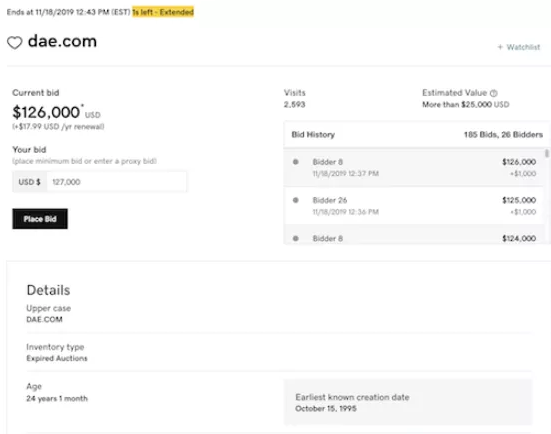551x434 pixels.
Task: Click the highlighted time left Extended notice
Action: click(x=163, y=12)
